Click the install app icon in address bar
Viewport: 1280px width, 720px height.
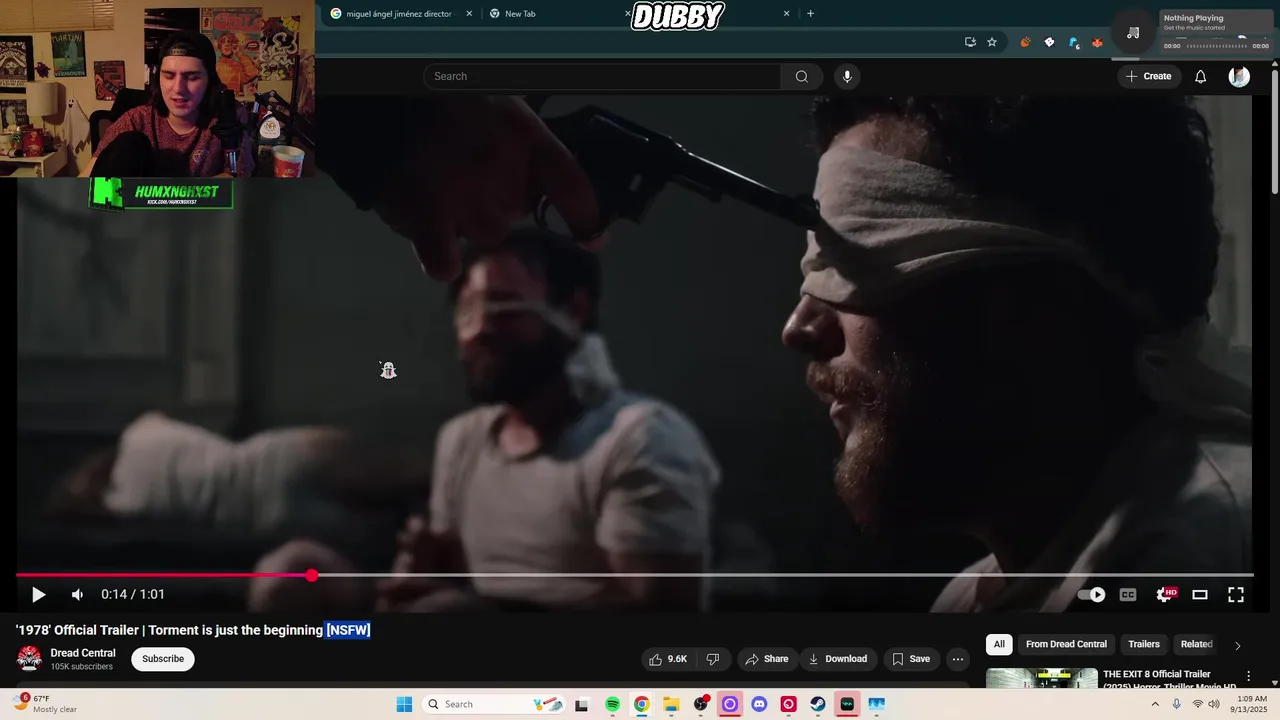click(x=970, y=42)
